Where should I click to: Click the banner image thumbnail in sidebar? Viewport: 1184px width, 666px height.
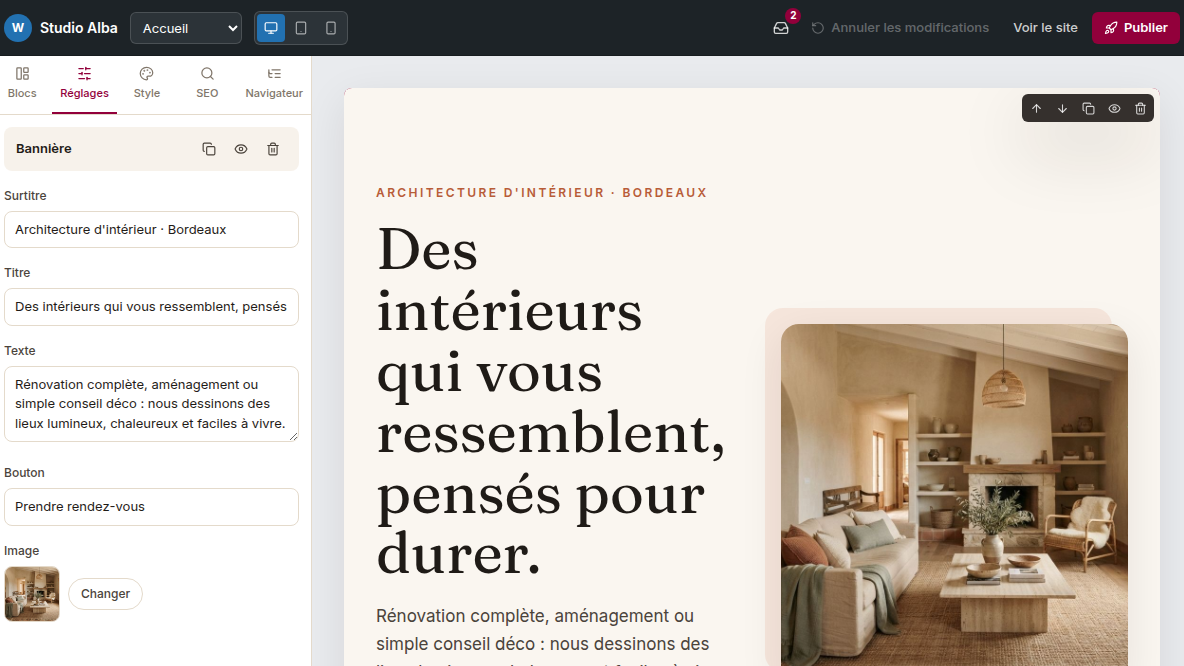point(32,594)
